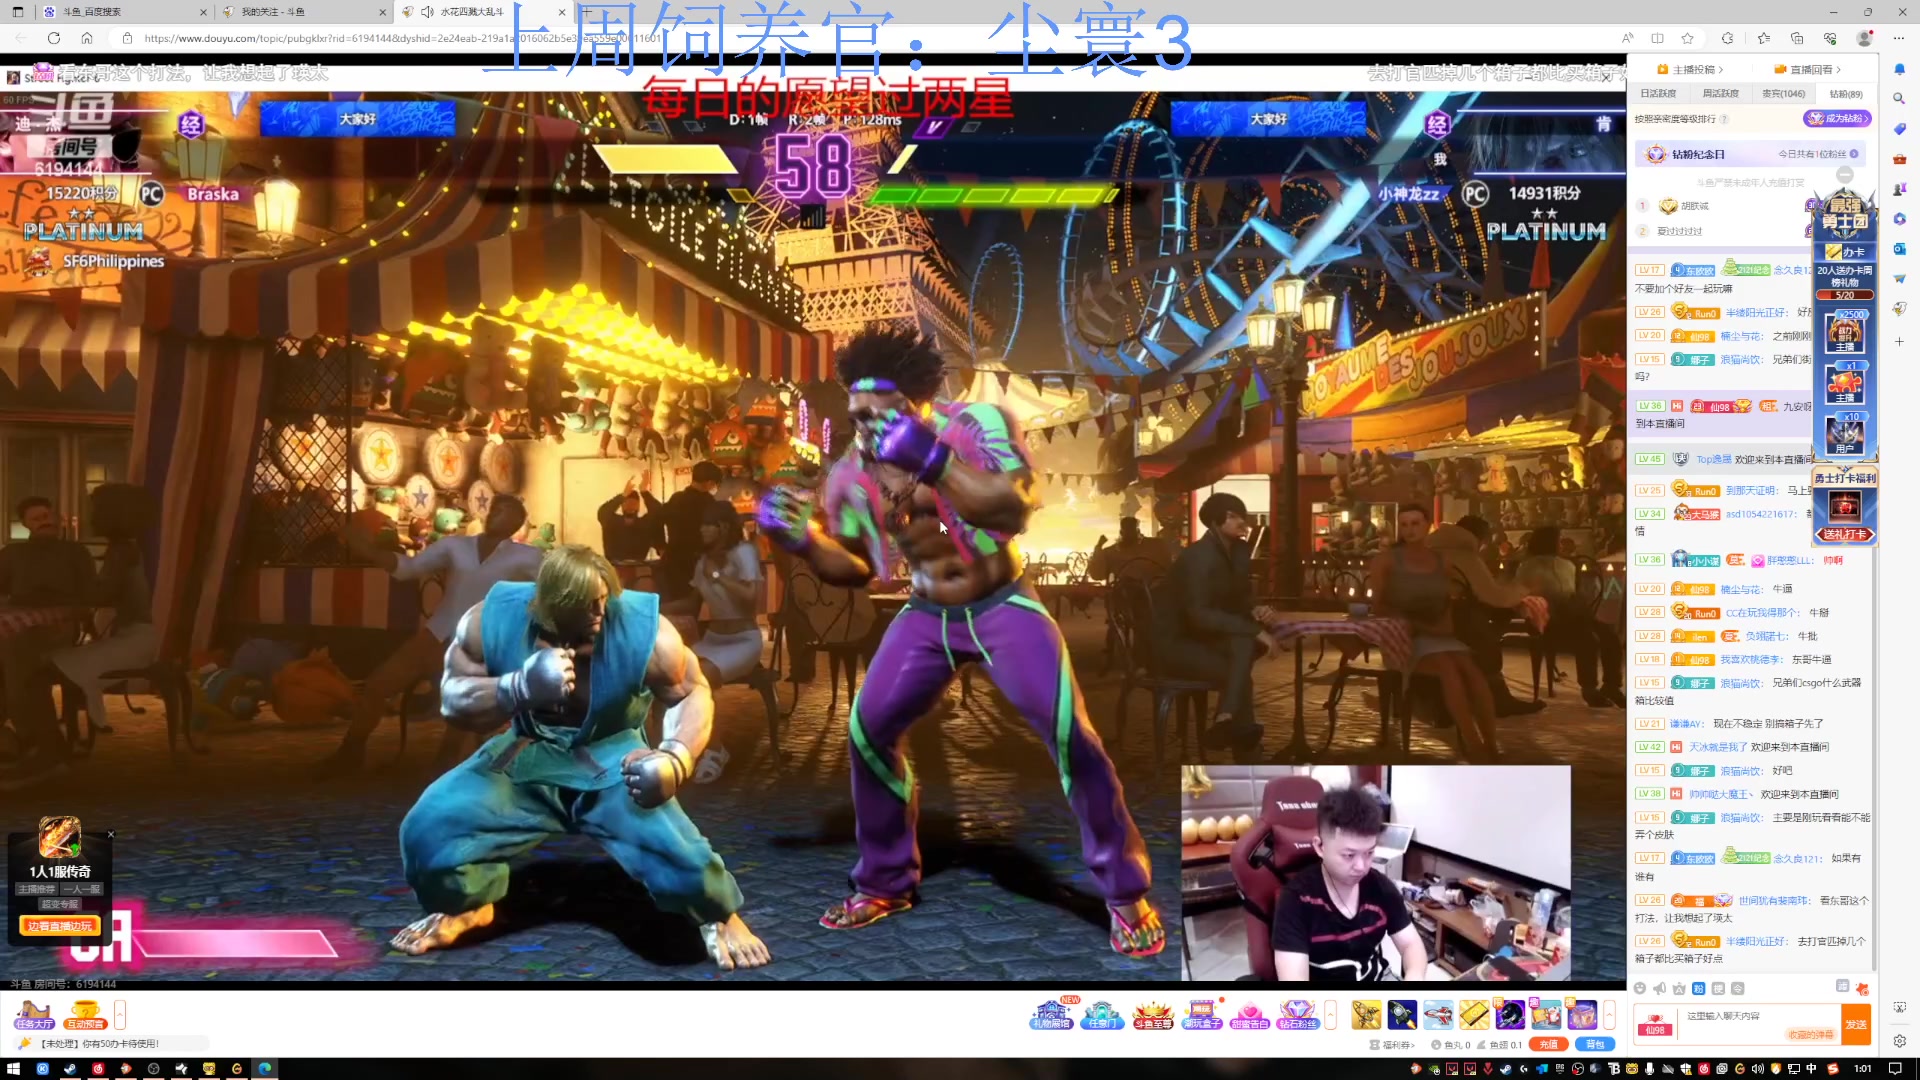Screen dimensions: 1920x1080
Task: Expand the activity entries arrow beside 钻石粉丝
Action: point(1330,1014)
